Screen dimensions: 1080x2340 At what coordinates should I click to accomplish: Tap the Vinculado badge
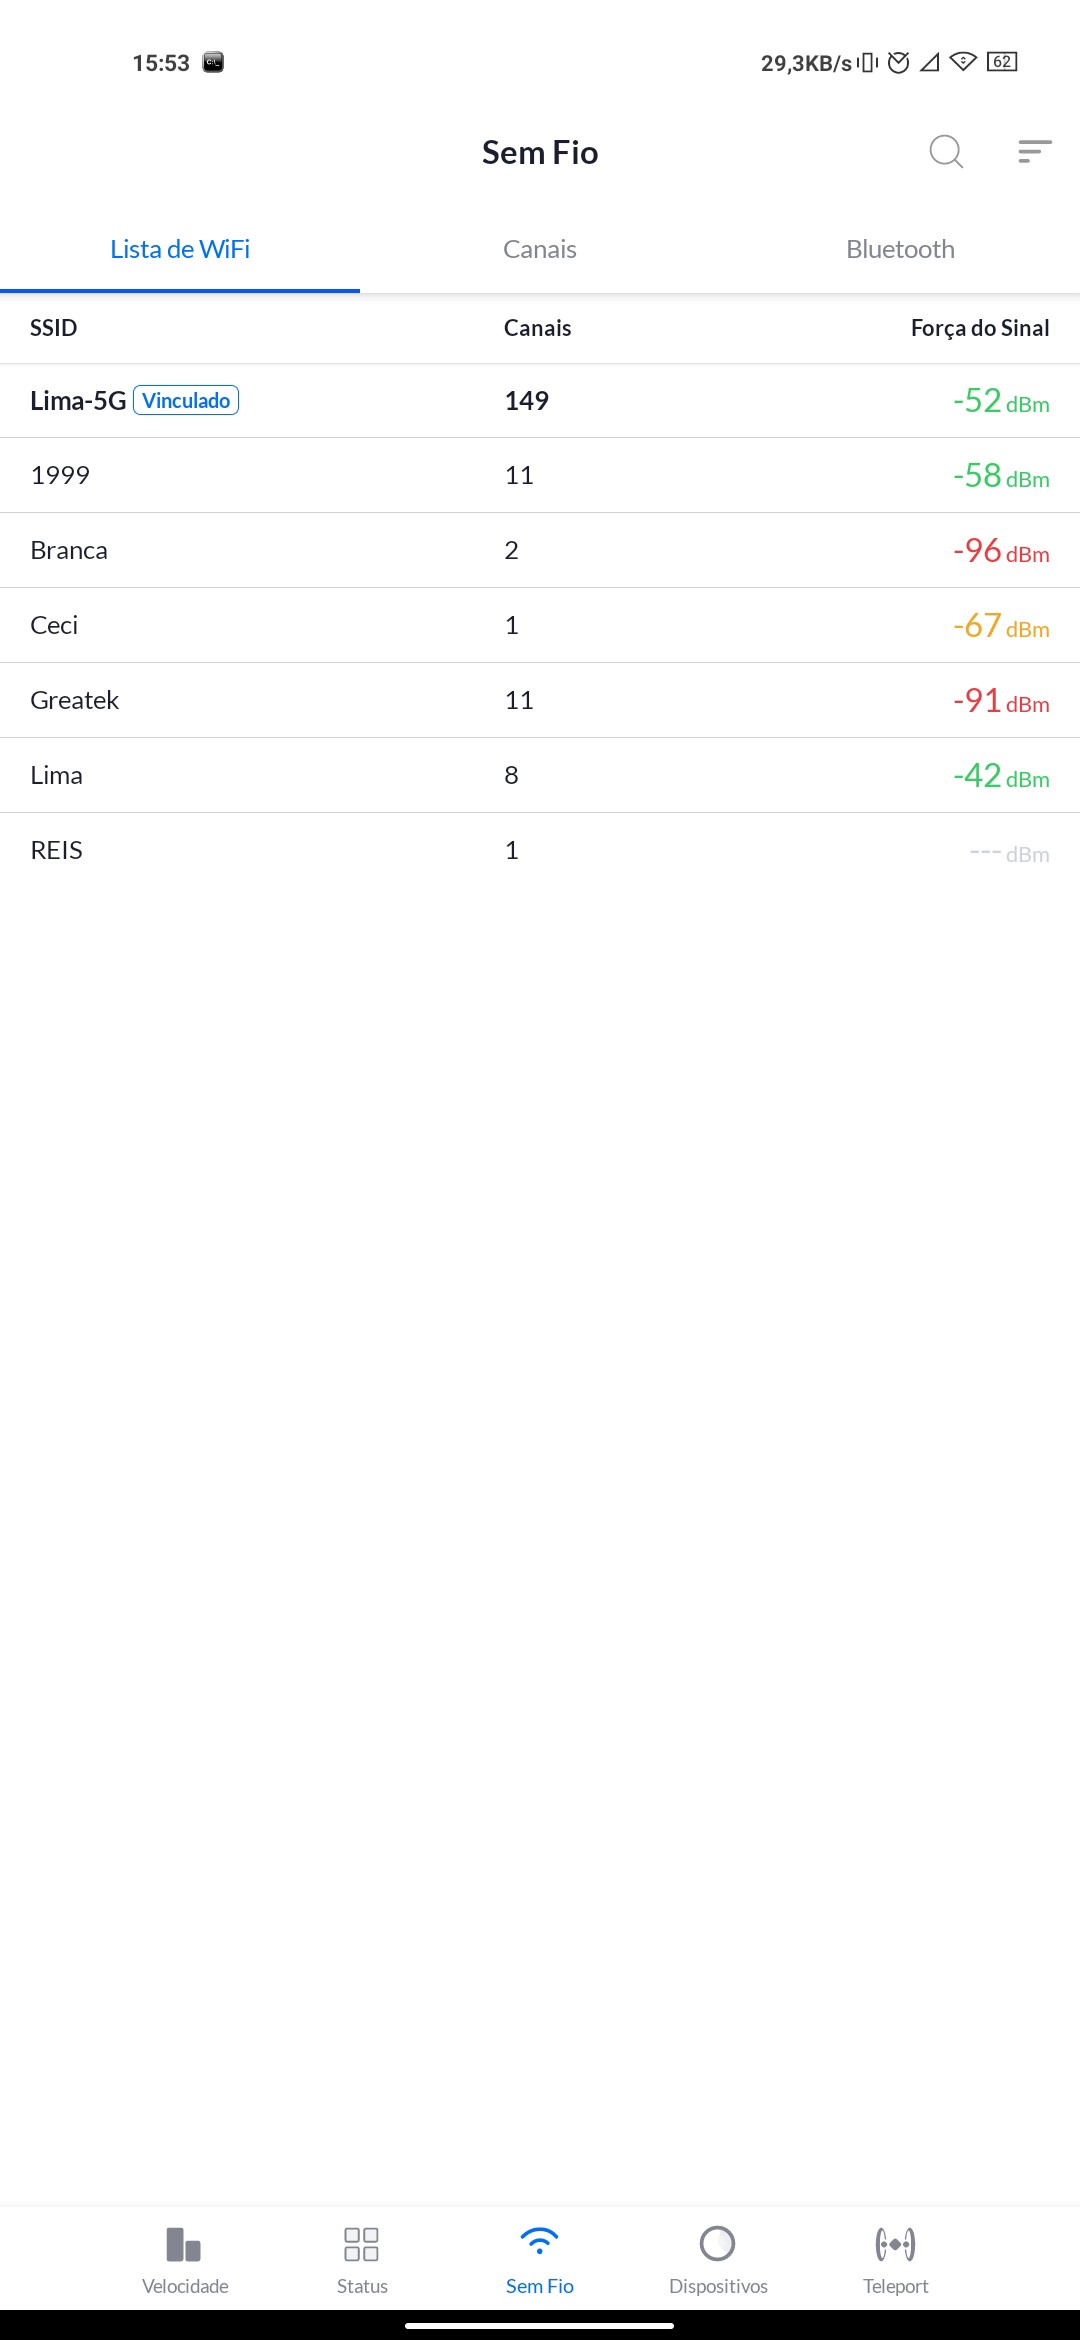(186, 400)
